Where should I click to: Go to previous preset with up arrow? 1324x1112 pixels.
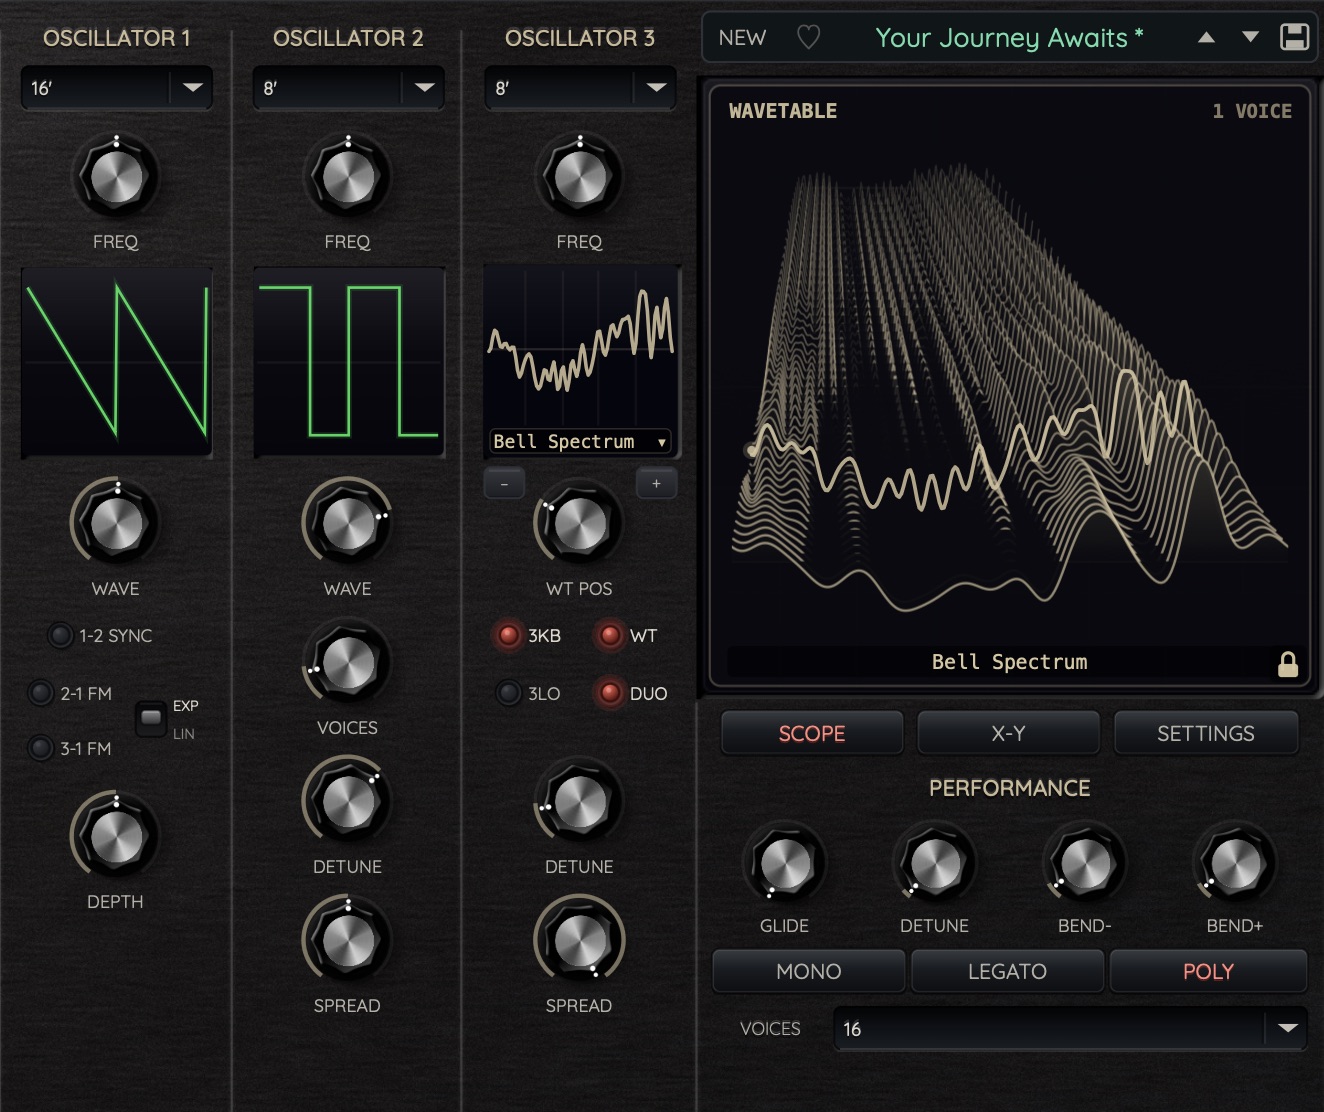click(1206, 37)
